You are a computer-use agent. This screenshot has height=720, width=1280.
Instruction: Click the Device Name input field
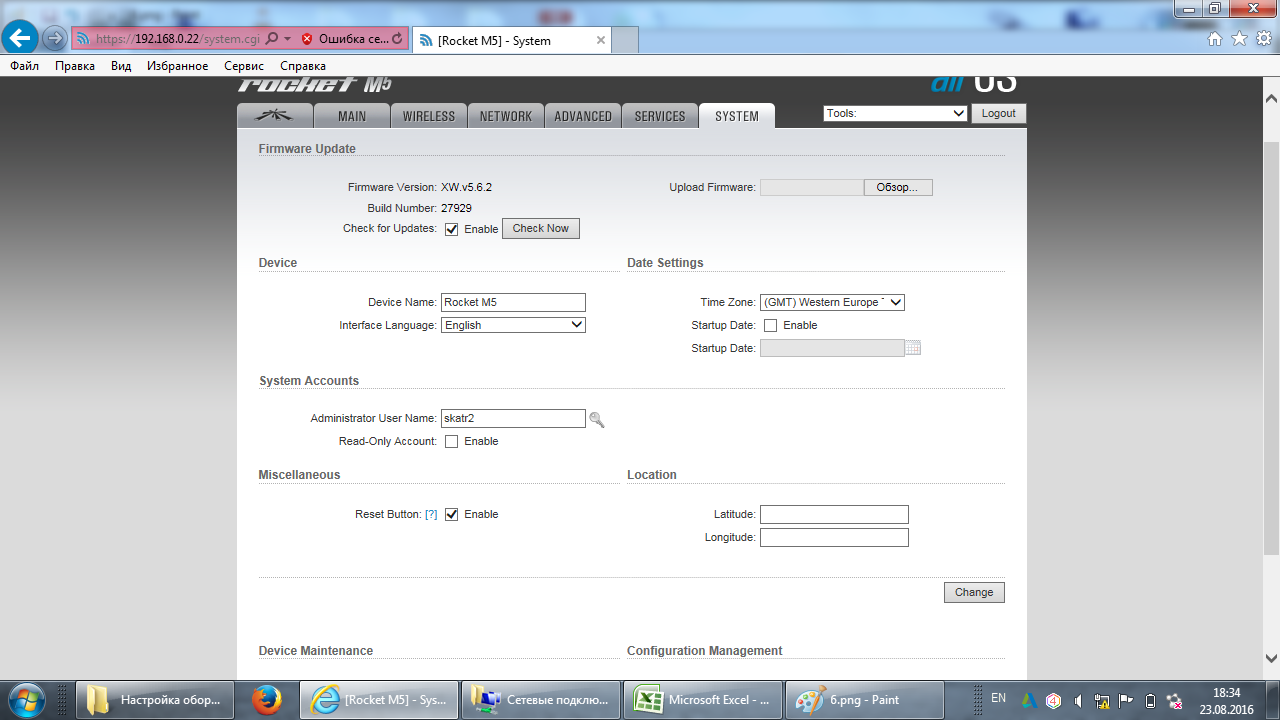(513, 302)
